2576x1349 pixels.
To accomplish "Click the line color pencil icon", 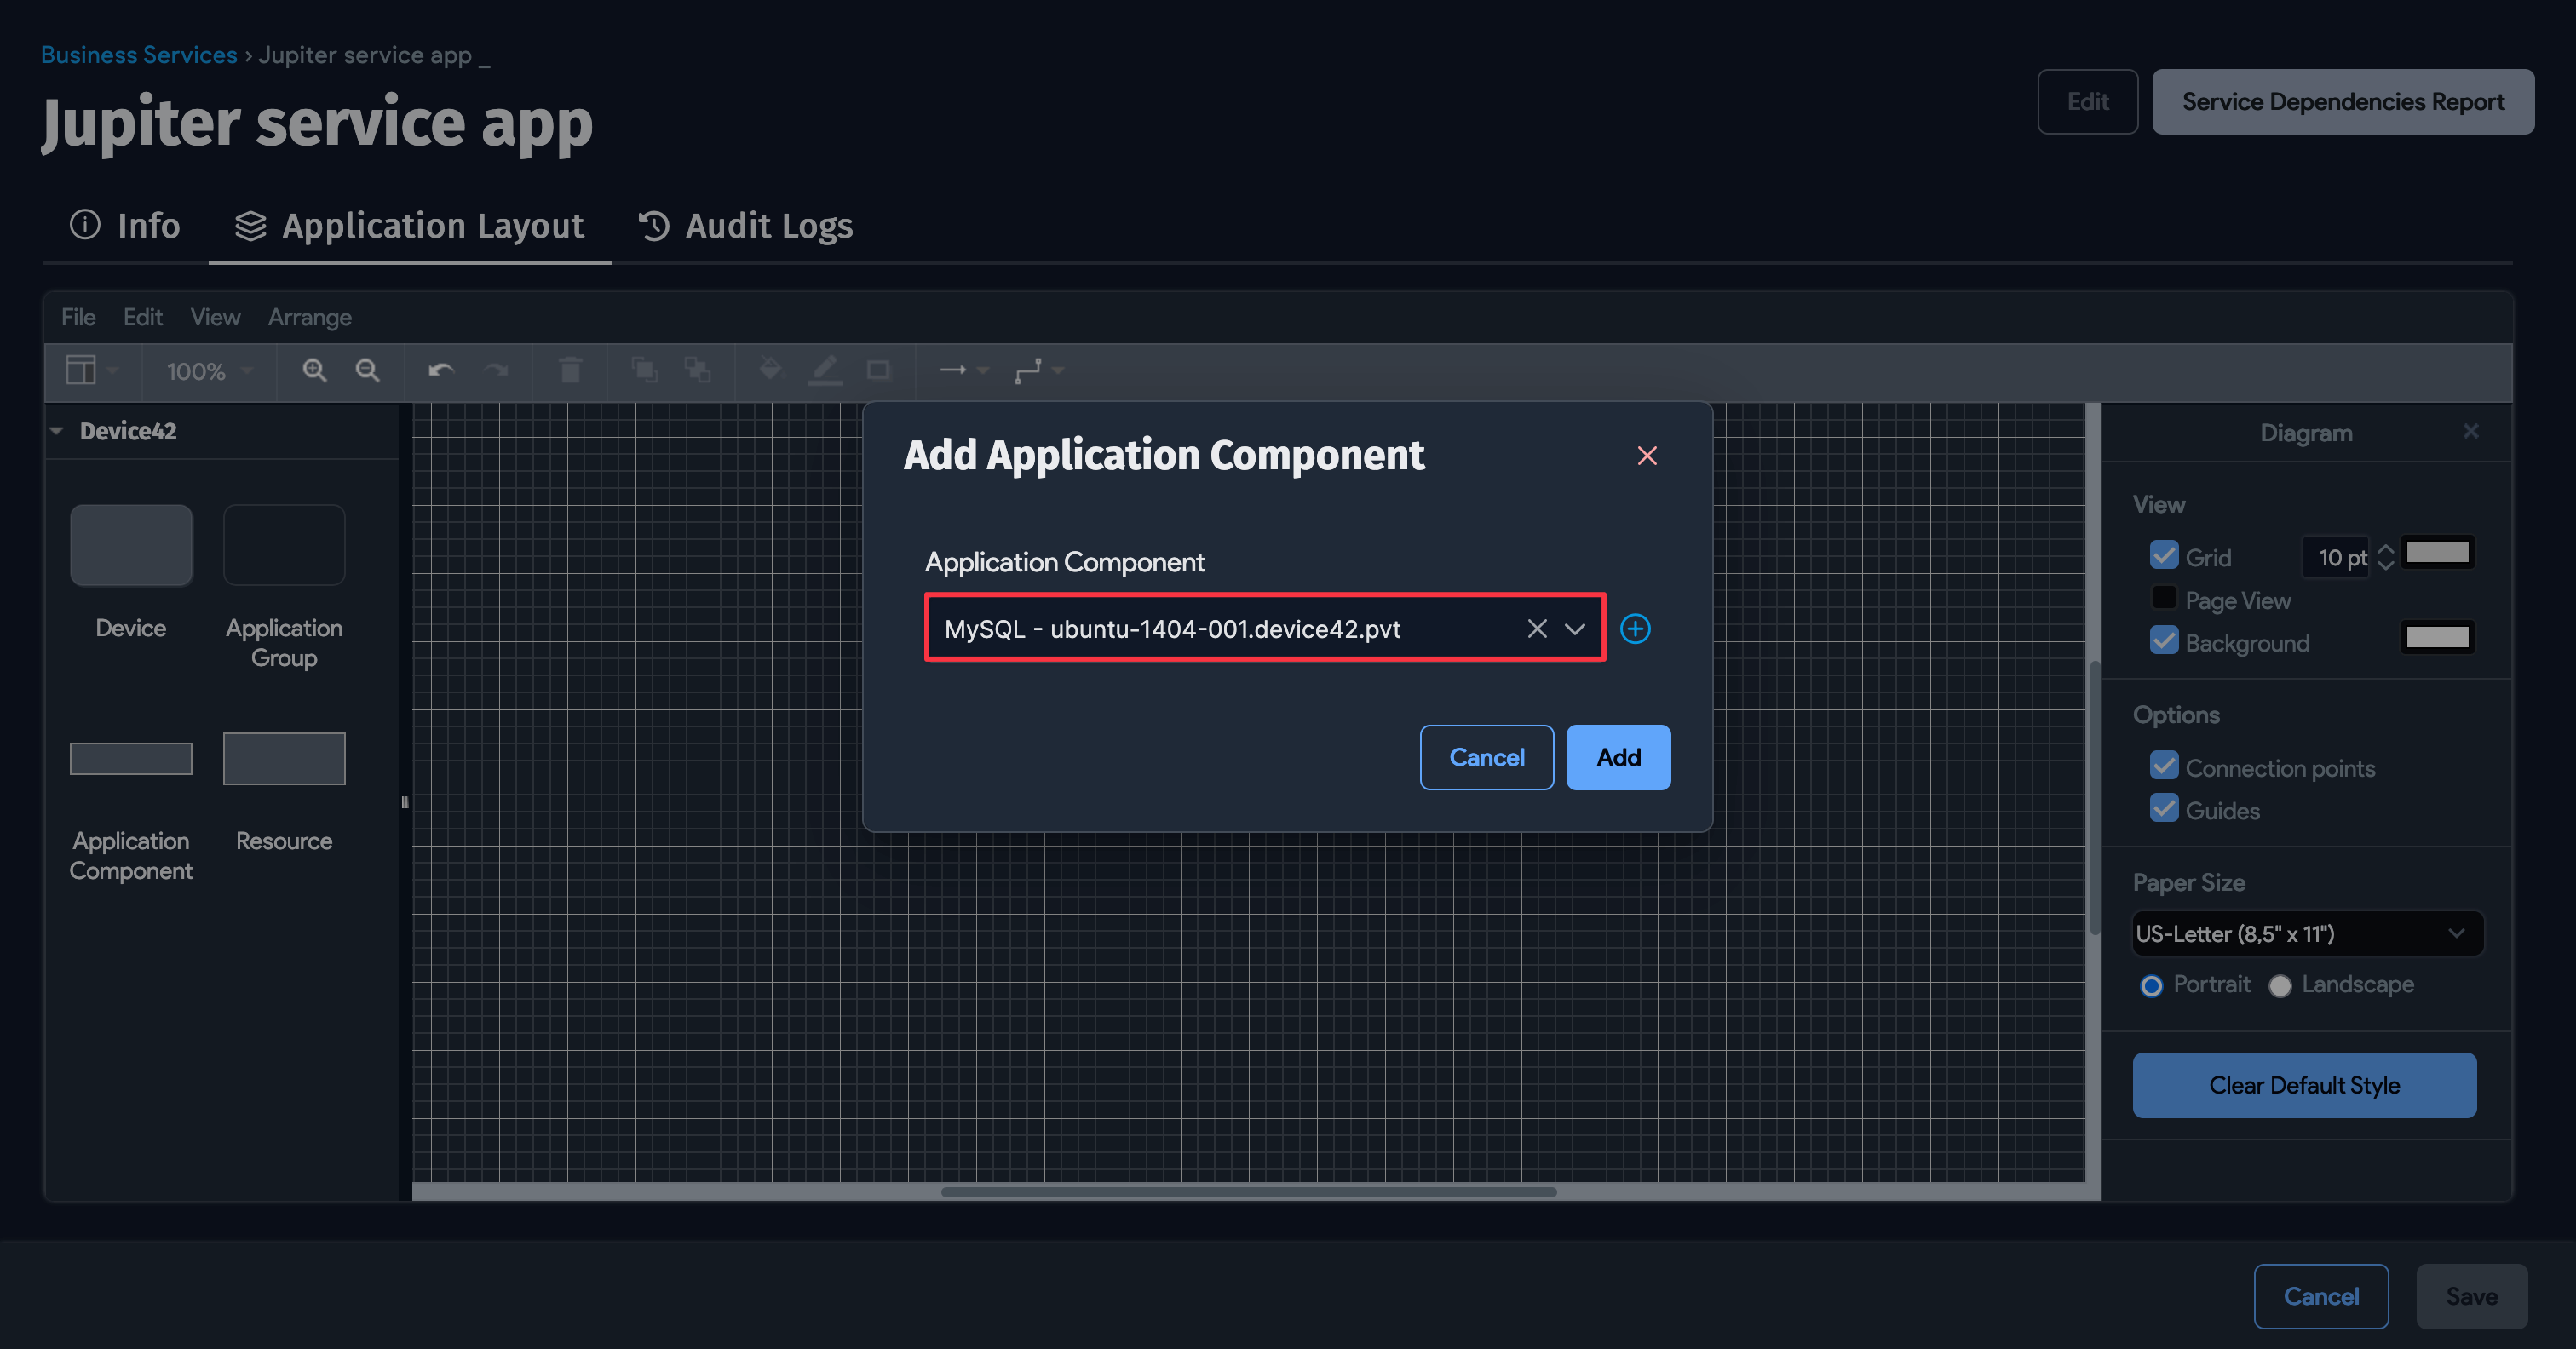I will (824, 371).
